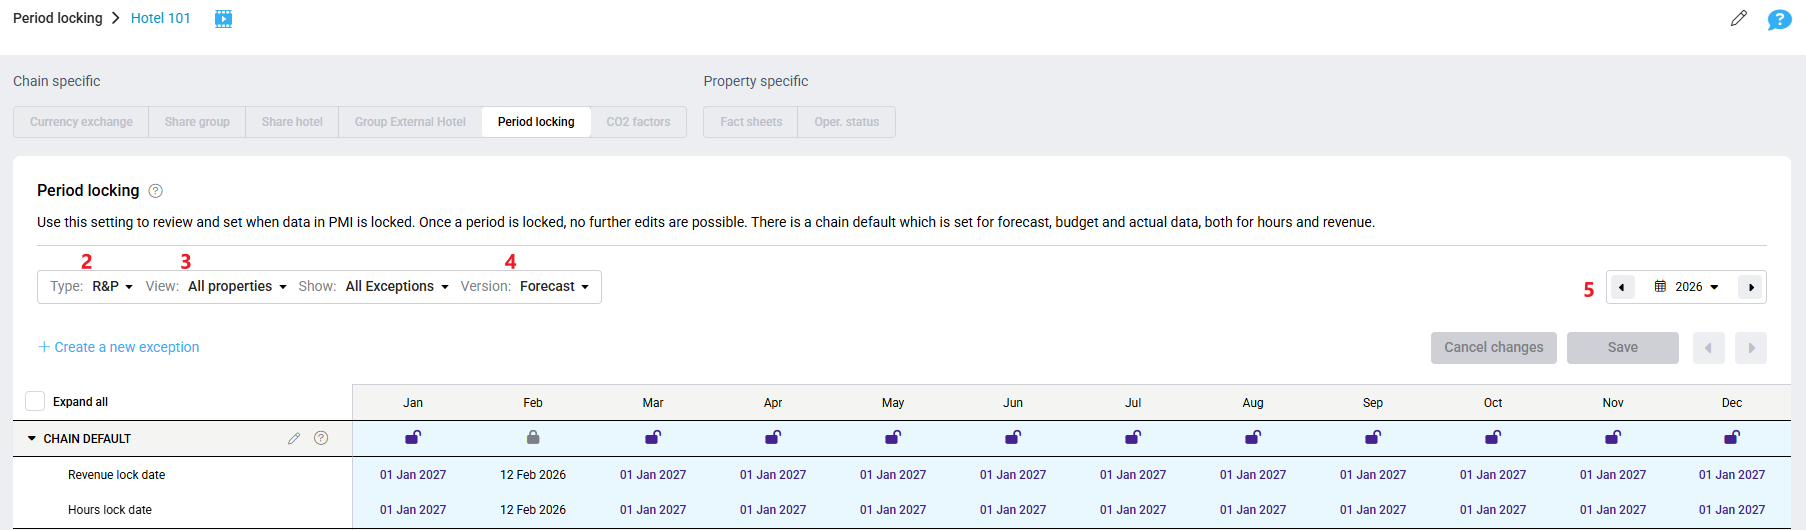Open the Type R&P dropdown

coord(112,287)
